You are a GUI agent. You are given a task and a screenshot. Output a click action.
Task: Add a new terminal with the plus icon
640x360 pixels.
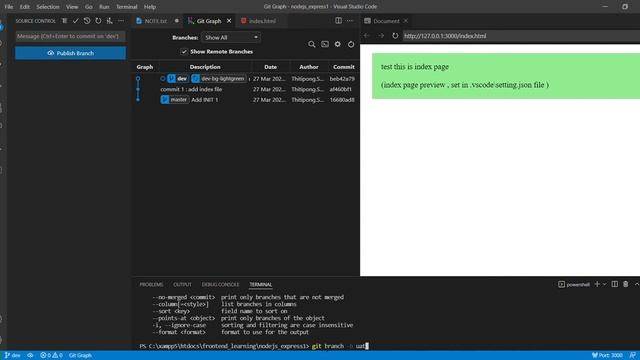[597, 284]
